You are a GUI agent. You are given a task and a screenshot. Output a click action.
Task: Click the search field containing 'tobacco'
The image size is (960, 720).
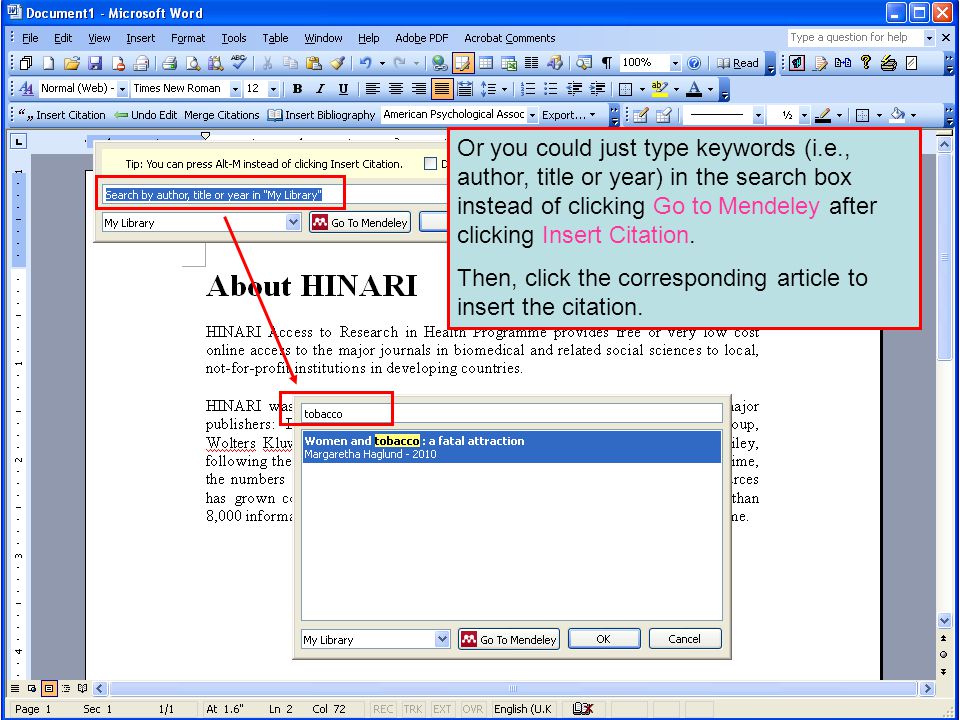tap(512, 413)
